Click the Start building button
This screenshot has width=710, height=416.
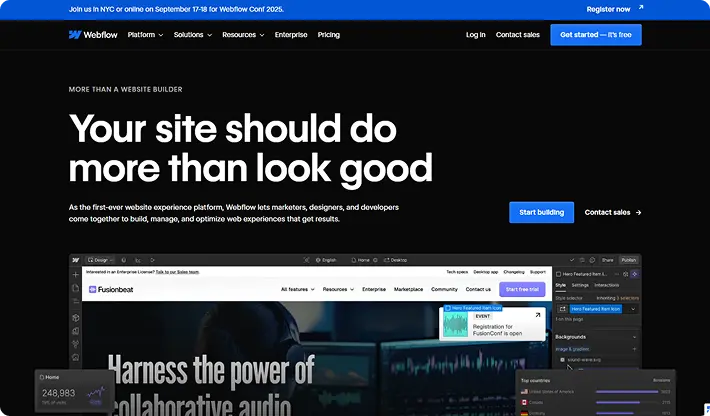coord(542,212)
